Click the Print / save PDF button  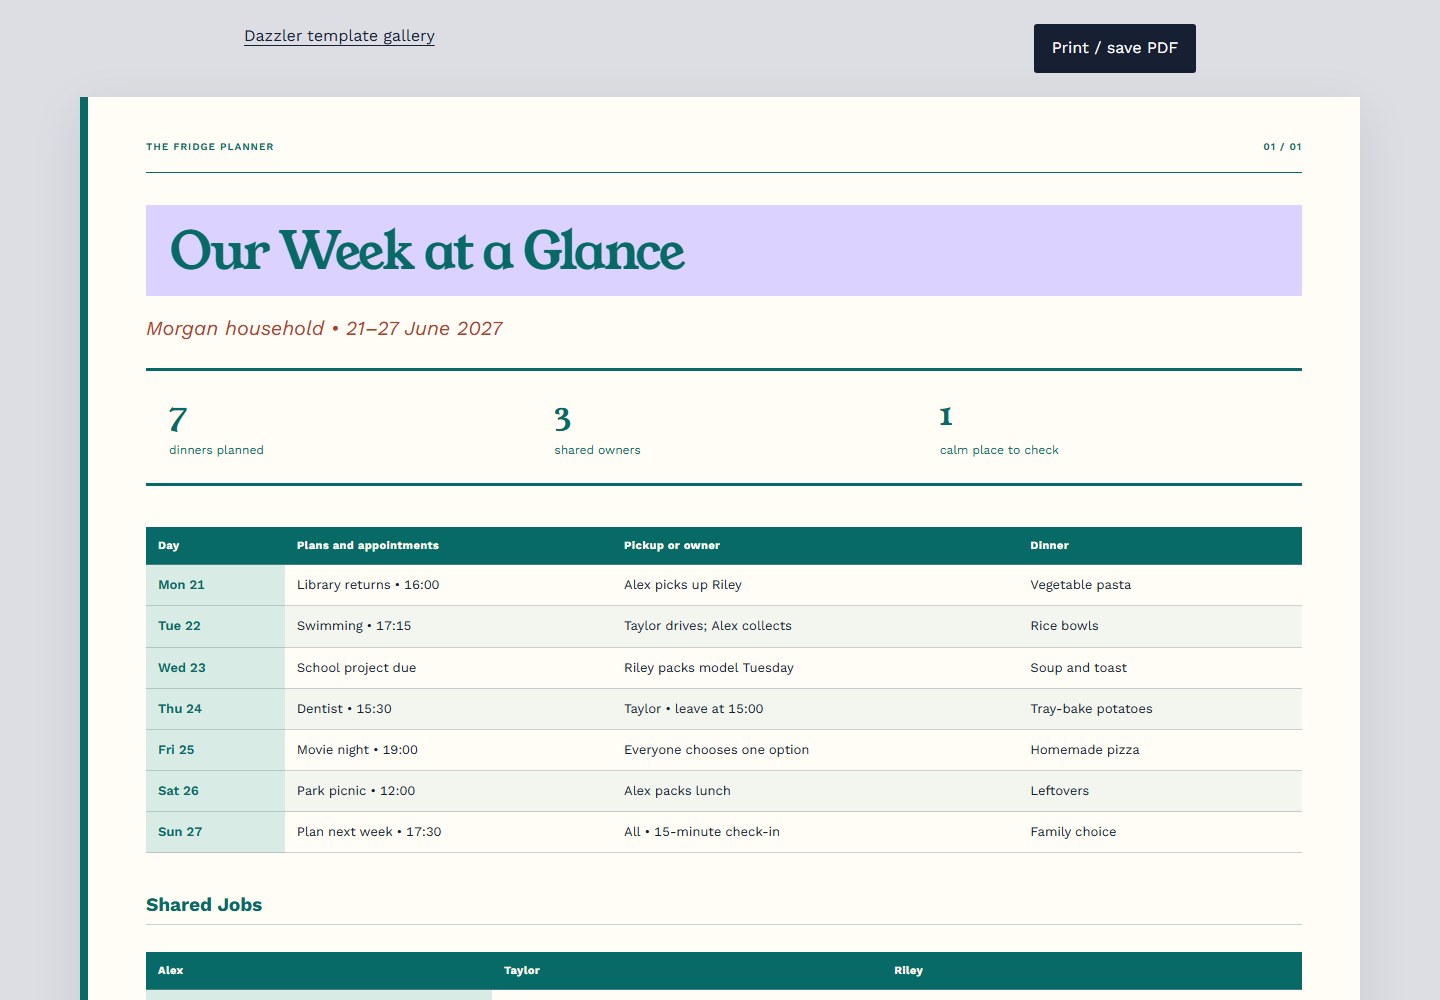(x=1114, y=48)
